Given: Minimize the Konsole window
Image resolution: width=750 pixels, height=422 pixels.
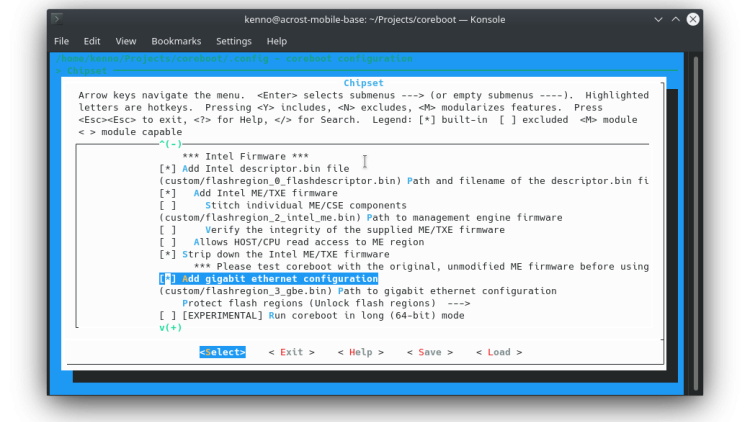Looking at the screenshot, I should pyautogui.click(x=654, y=18).
